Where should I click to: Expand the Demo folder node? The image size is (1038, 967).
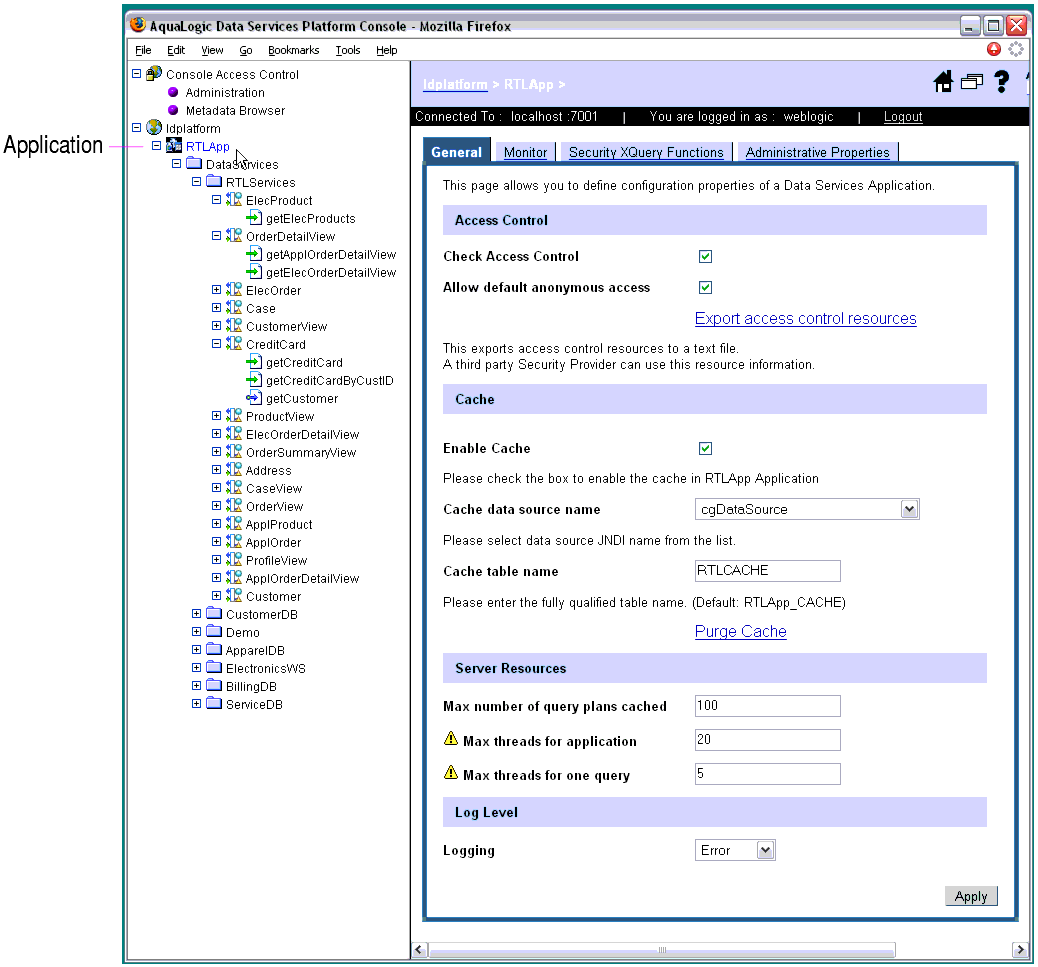197,631
